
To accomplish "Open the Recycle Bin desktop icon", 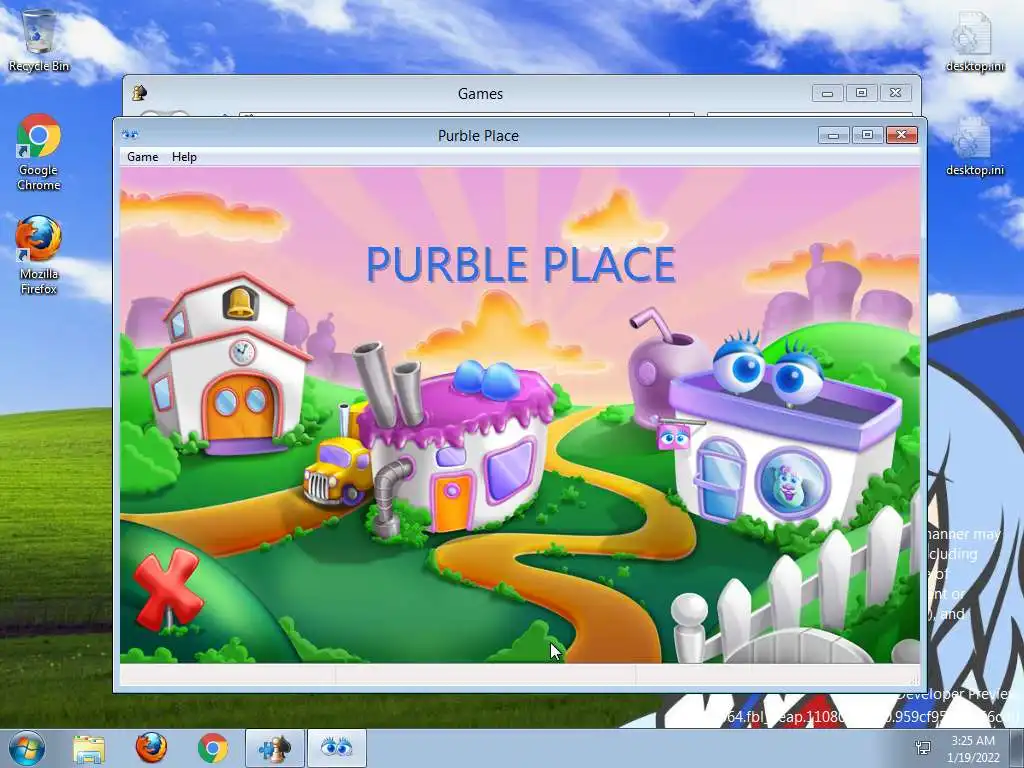I will [39, 40].
